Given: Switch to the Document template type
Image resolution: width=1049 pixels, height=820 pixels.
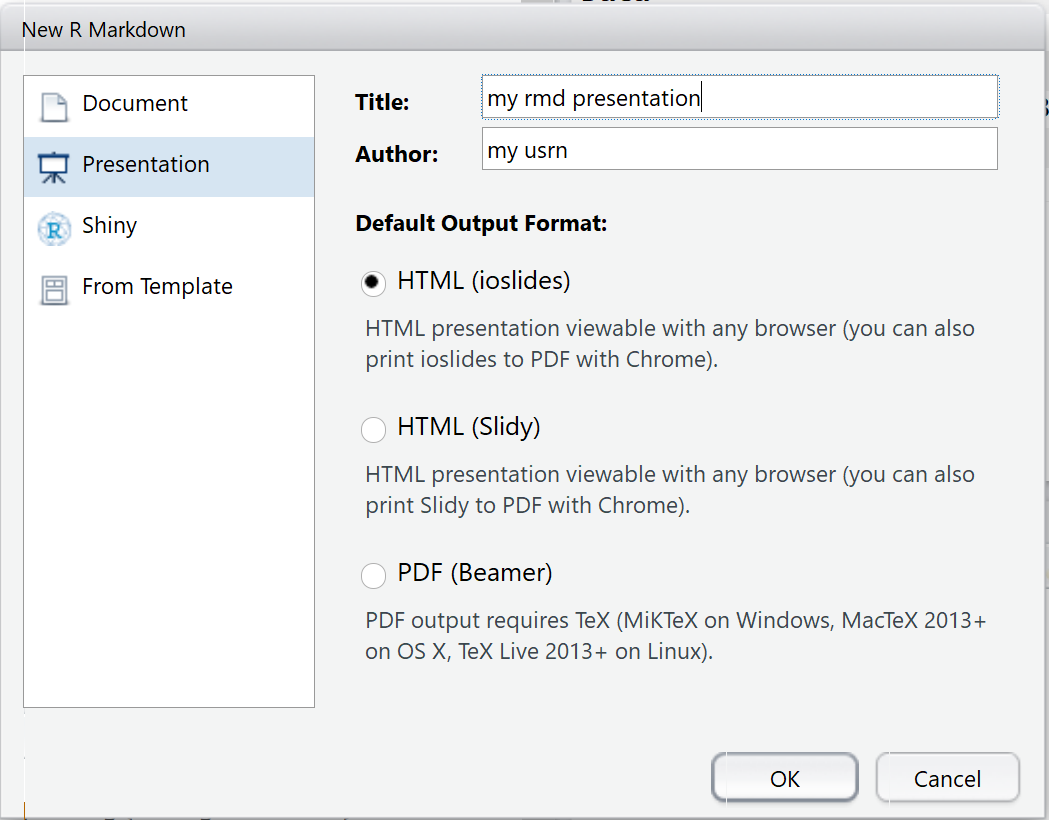Looking at the screenshot, I should pyautogui.click(x=135, y=103).
